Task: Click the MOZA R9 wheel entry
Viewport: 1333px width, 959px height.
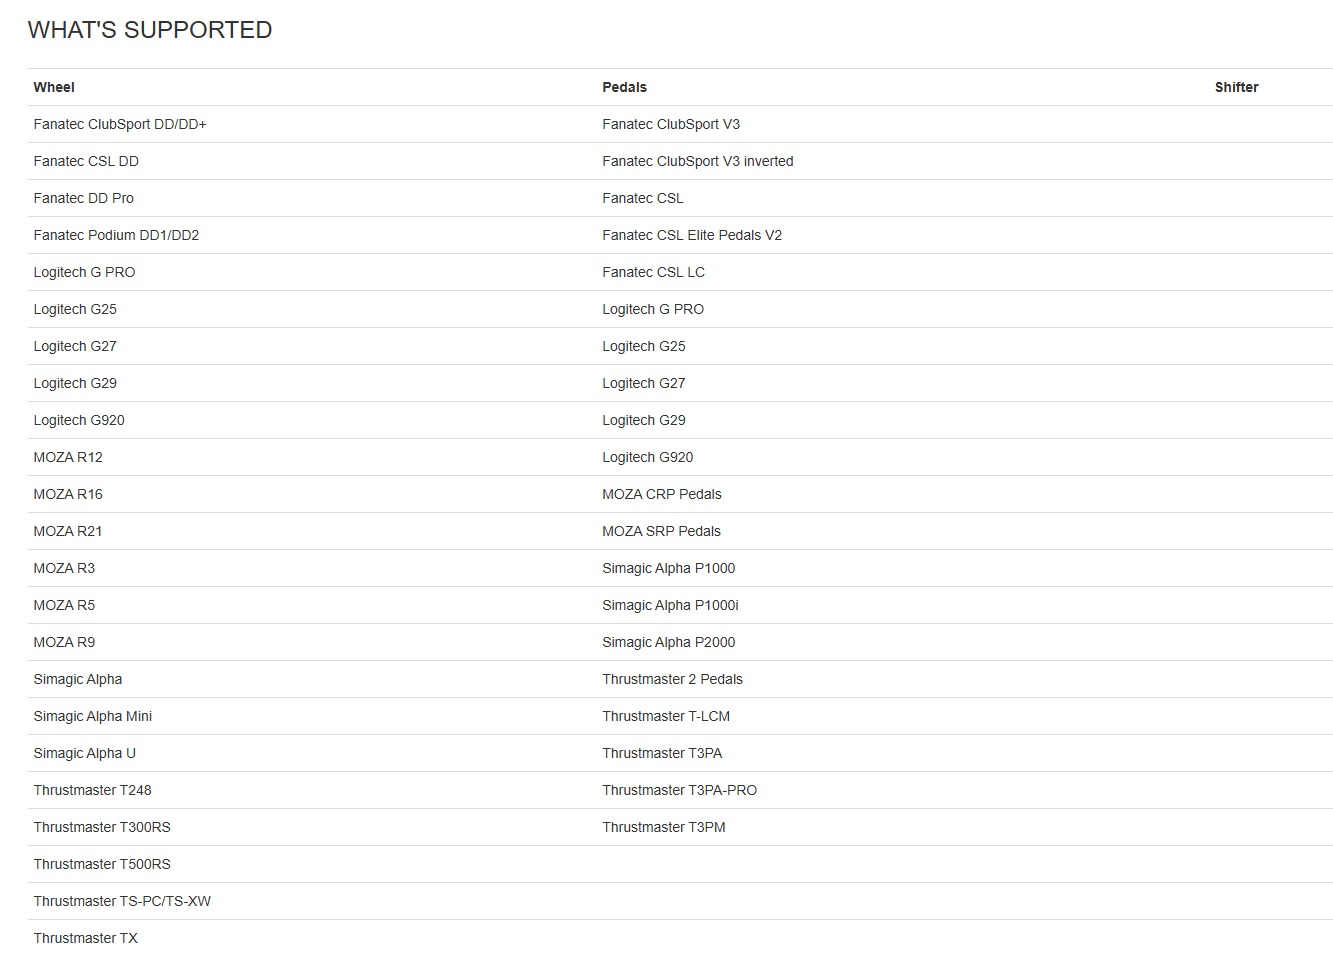Action: 64,642
